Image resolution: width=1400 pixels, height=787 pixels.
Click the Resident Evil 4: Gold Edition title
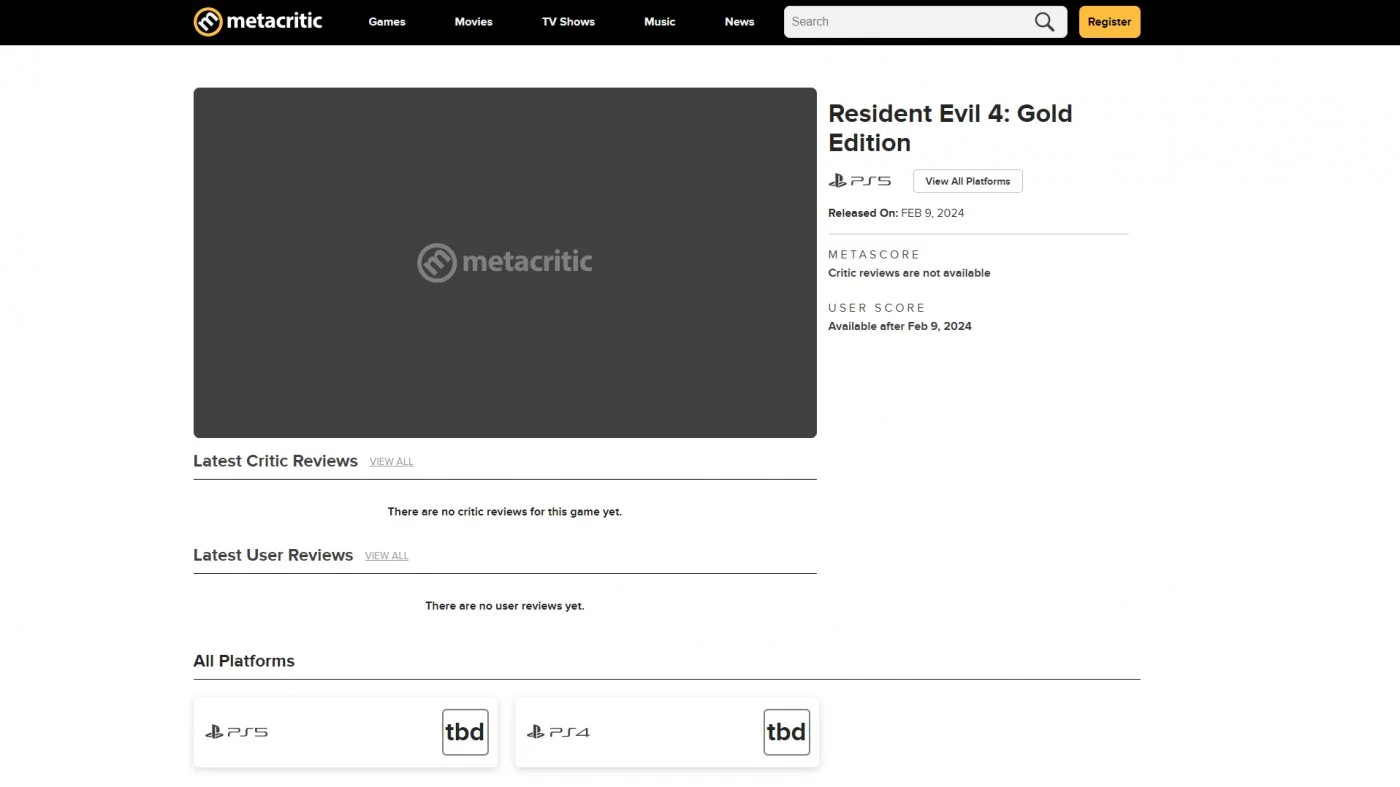[x=950, y=128]
